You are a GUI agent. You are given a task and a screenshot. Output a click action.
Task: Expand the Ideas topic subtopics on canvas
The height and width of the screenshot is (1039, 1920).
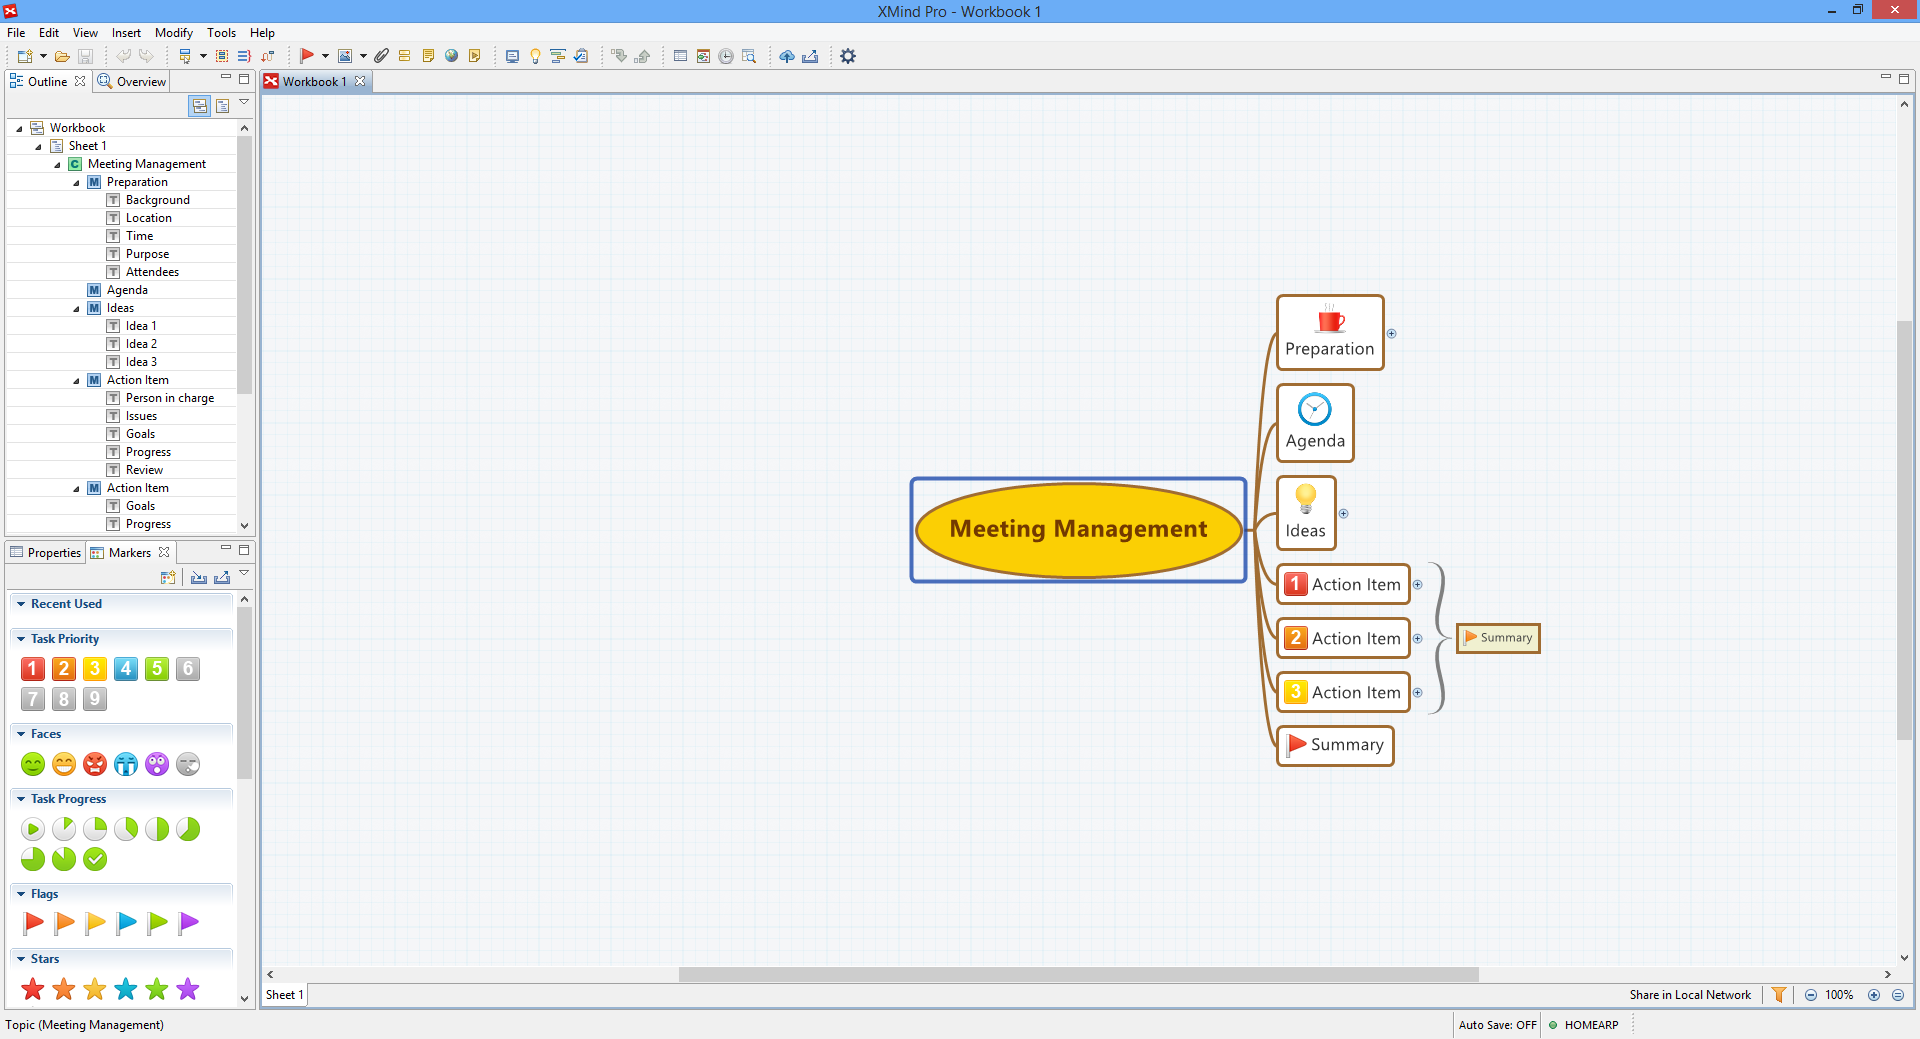click(1344, 514)
